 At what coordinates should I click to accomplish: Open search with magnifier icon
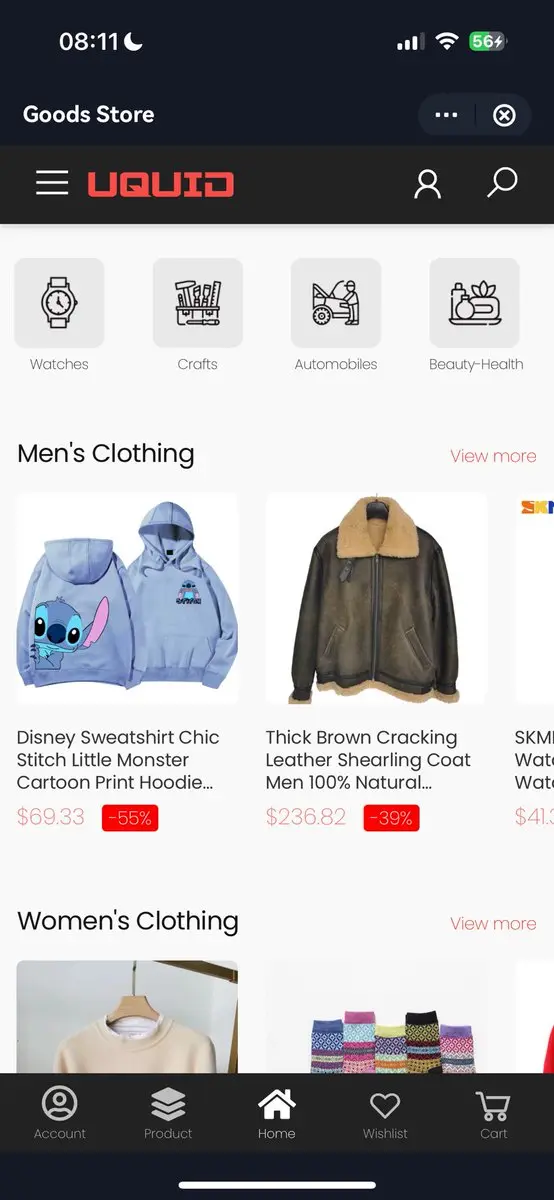pyautogui.click(x=502, y=182)
